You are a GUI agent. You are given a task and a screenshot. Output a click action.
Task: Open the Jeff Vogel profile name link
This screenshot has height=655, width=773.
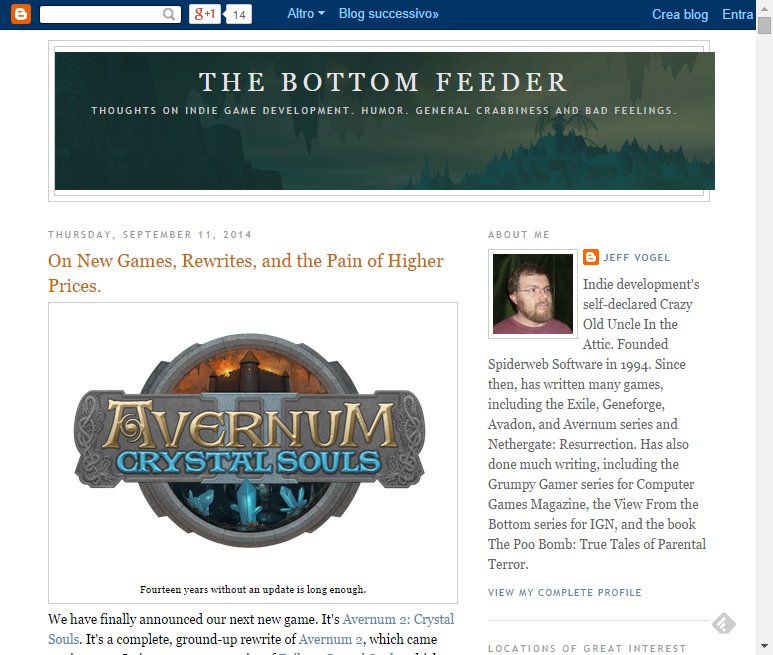tap(636, 258)
